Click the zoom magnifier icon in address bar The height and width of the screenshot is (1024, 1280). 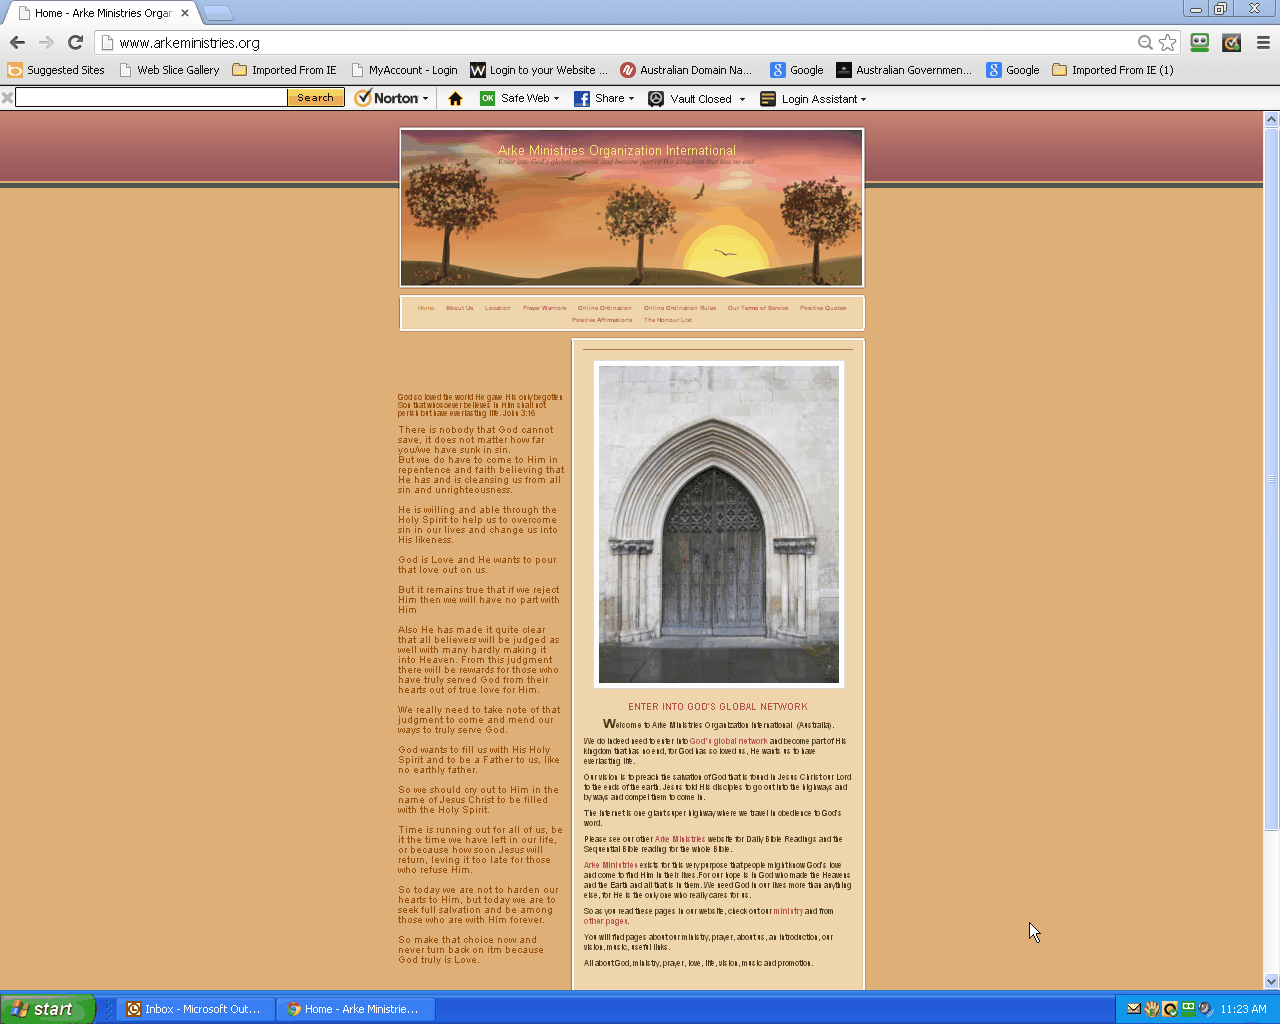point(1145,42)
